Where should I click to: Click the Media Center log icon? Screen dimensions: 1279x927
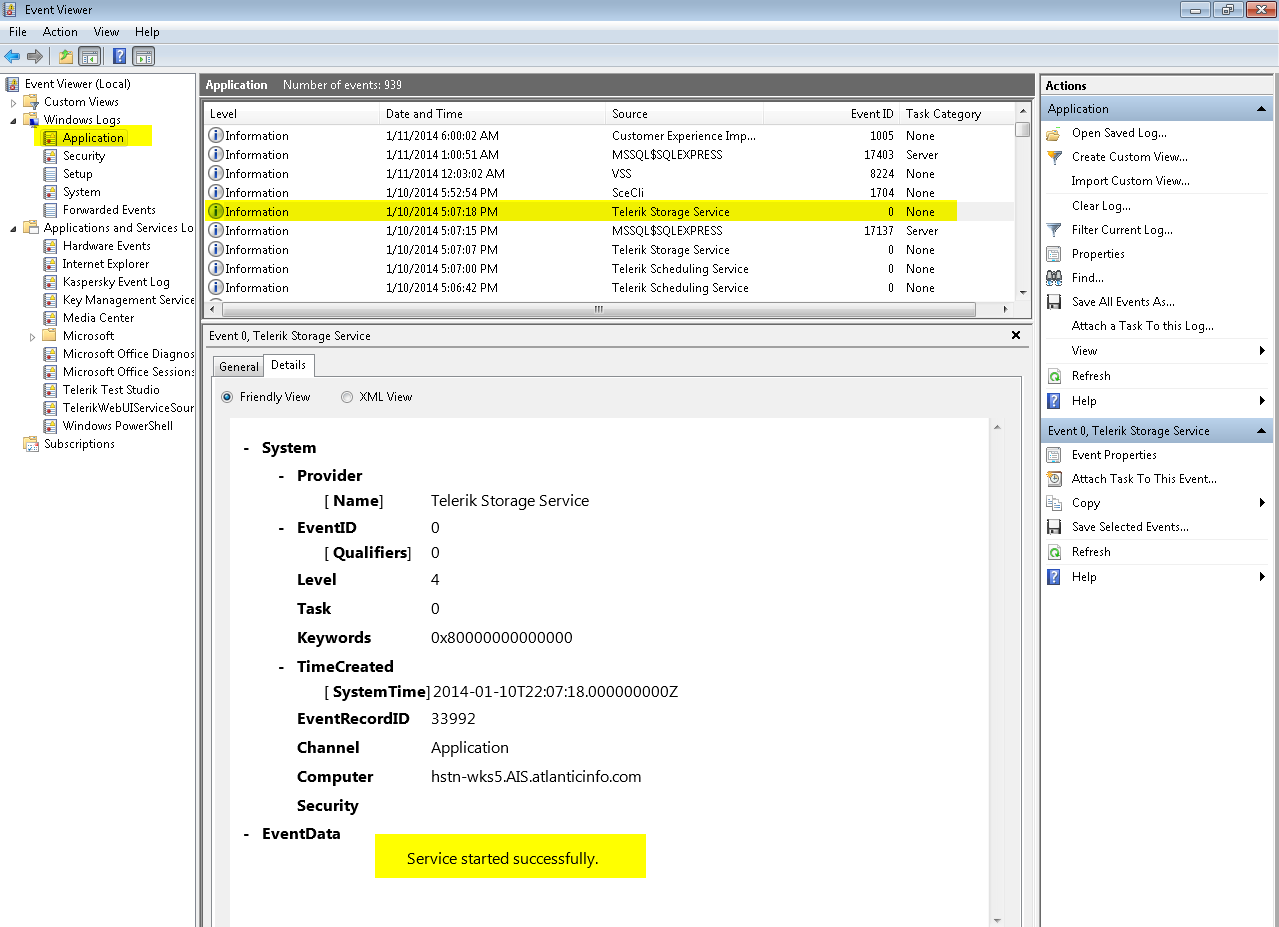point(51,318)
